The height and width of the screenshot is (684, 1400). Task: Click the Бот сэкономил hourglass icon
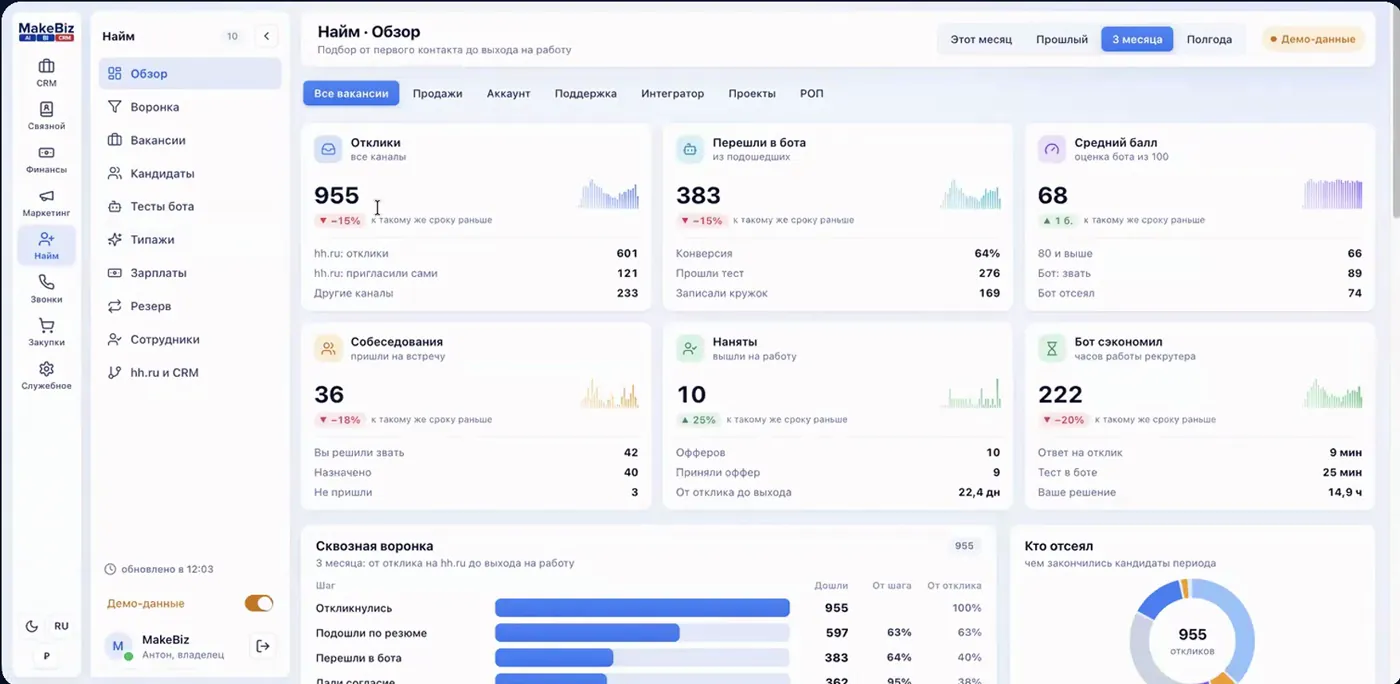(x=1052, y=348)
